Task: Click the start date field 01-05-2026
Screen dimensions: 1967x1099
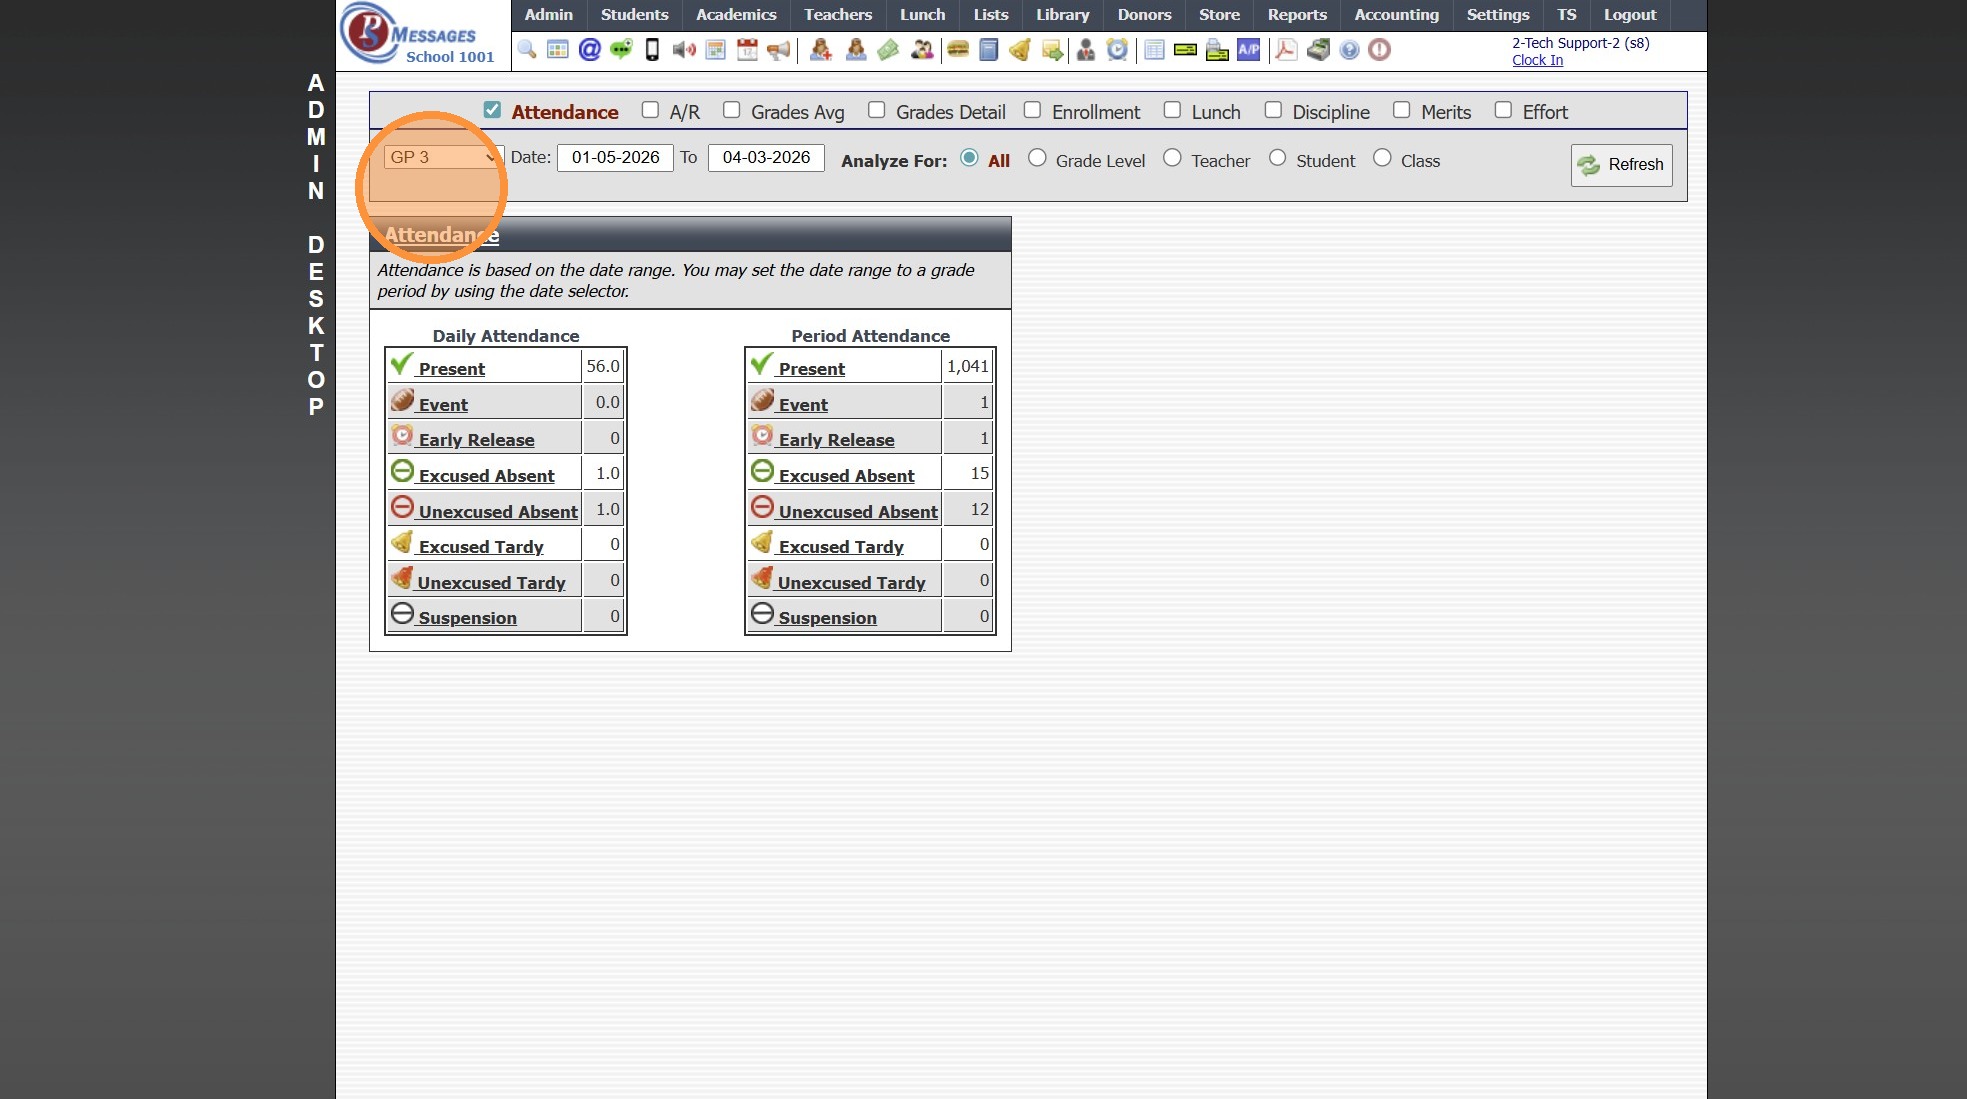Action: point(615,158)
